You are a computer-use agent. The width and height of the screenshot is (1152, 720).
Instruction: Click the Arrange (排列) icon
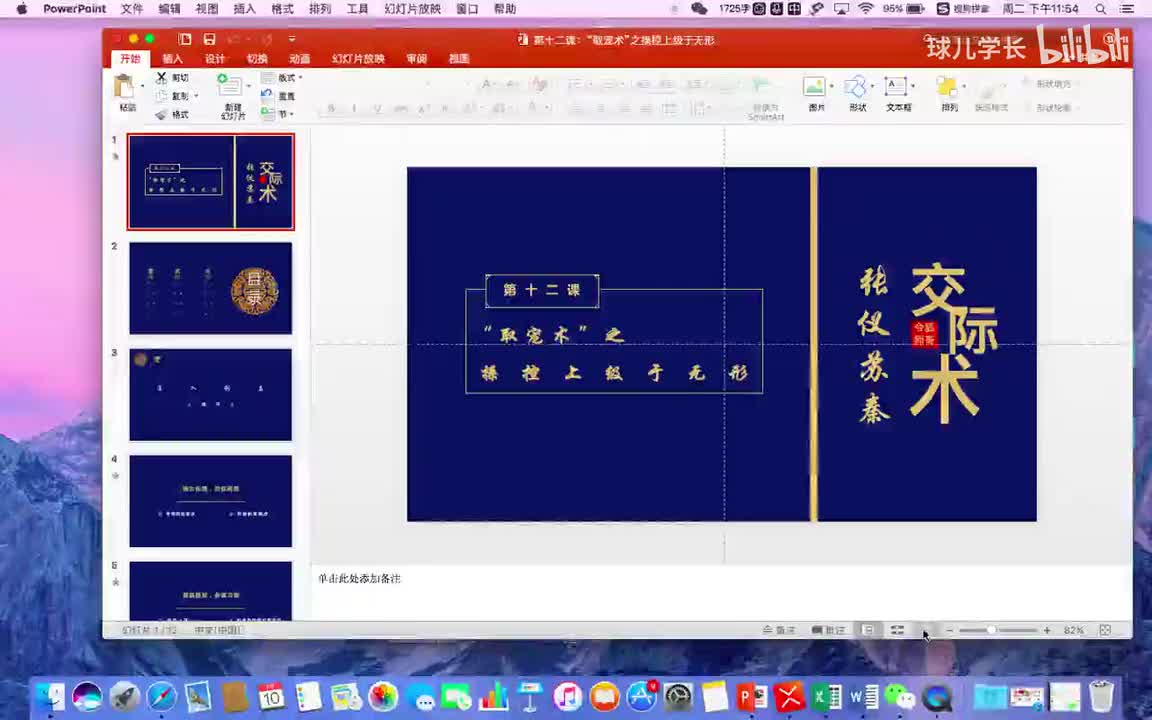[x=947, y=87]
